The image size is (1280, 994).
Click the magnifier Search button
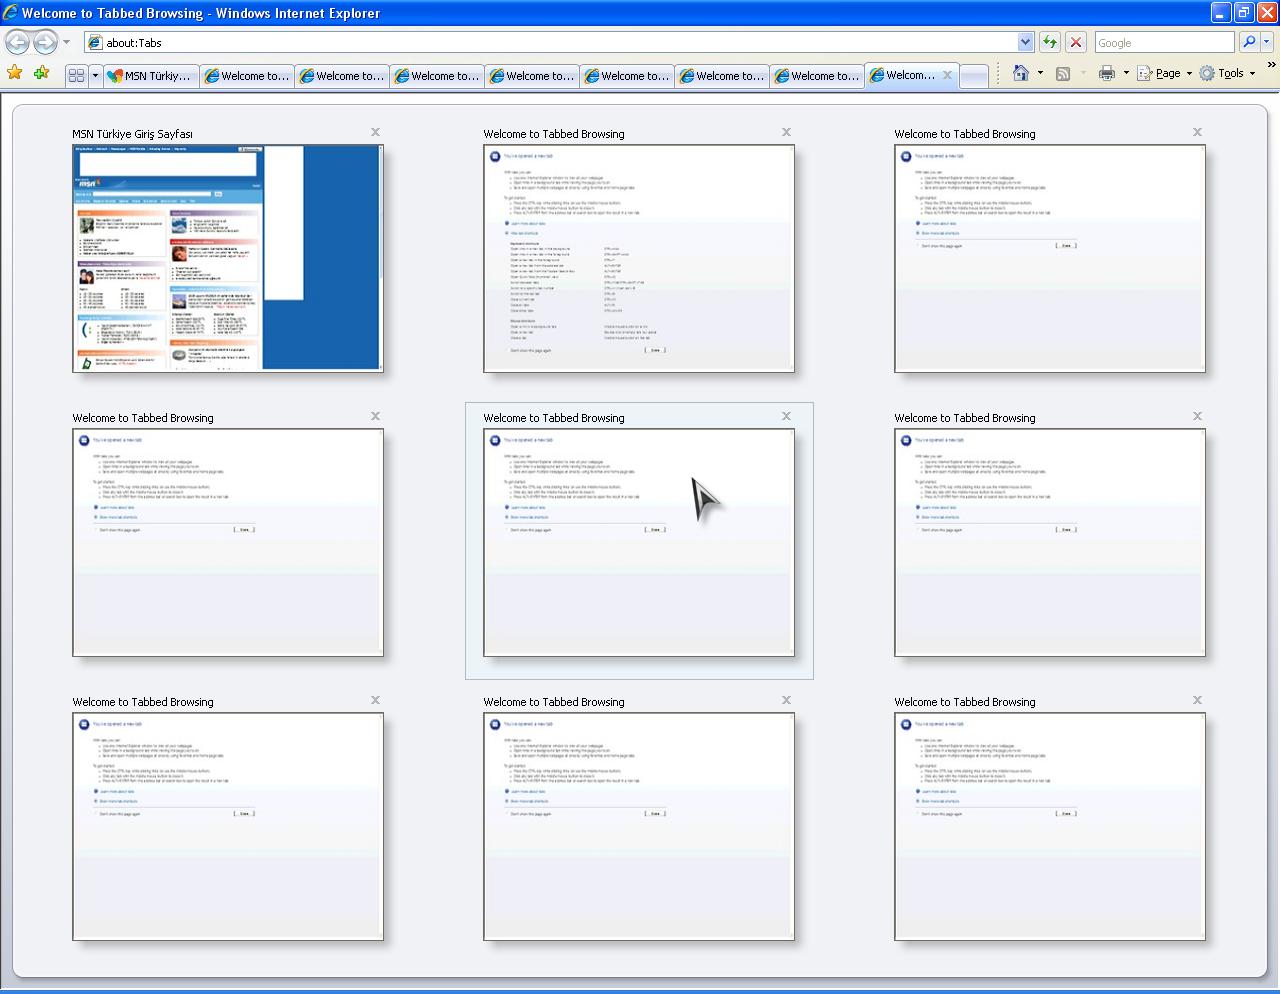point(1248,42)
